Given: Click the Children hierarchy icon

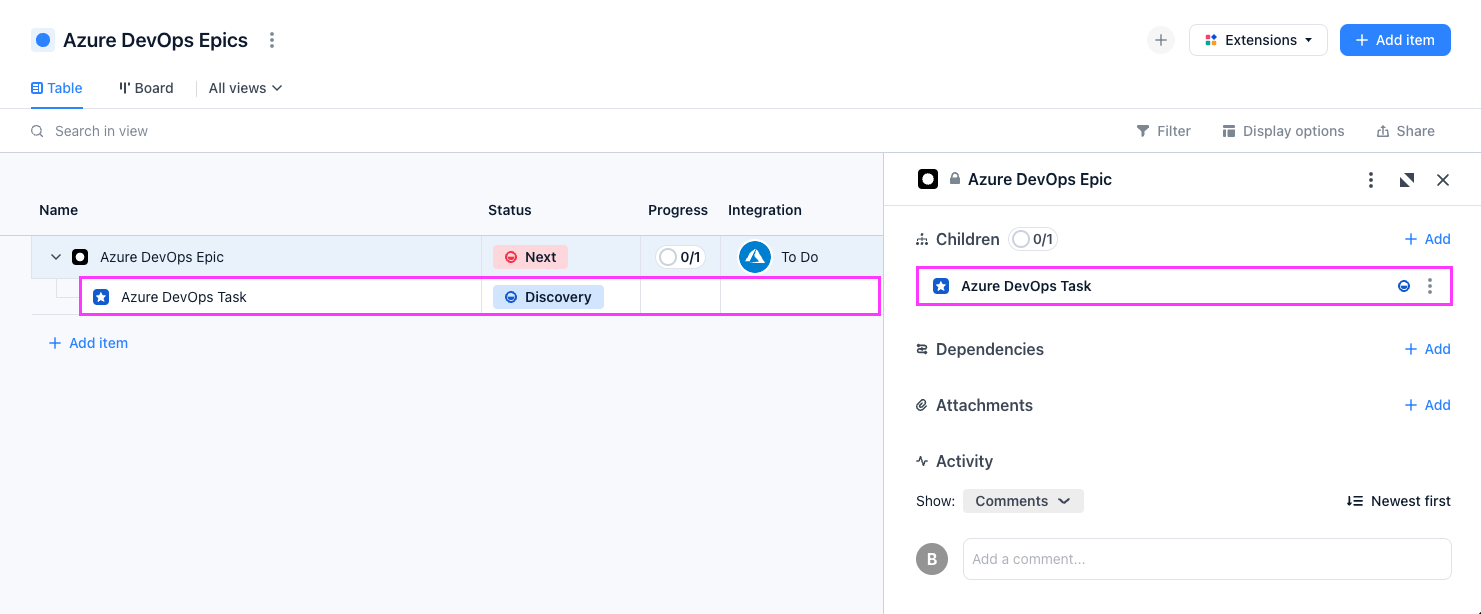Looking at the screenshot, I should pos(922,239).
